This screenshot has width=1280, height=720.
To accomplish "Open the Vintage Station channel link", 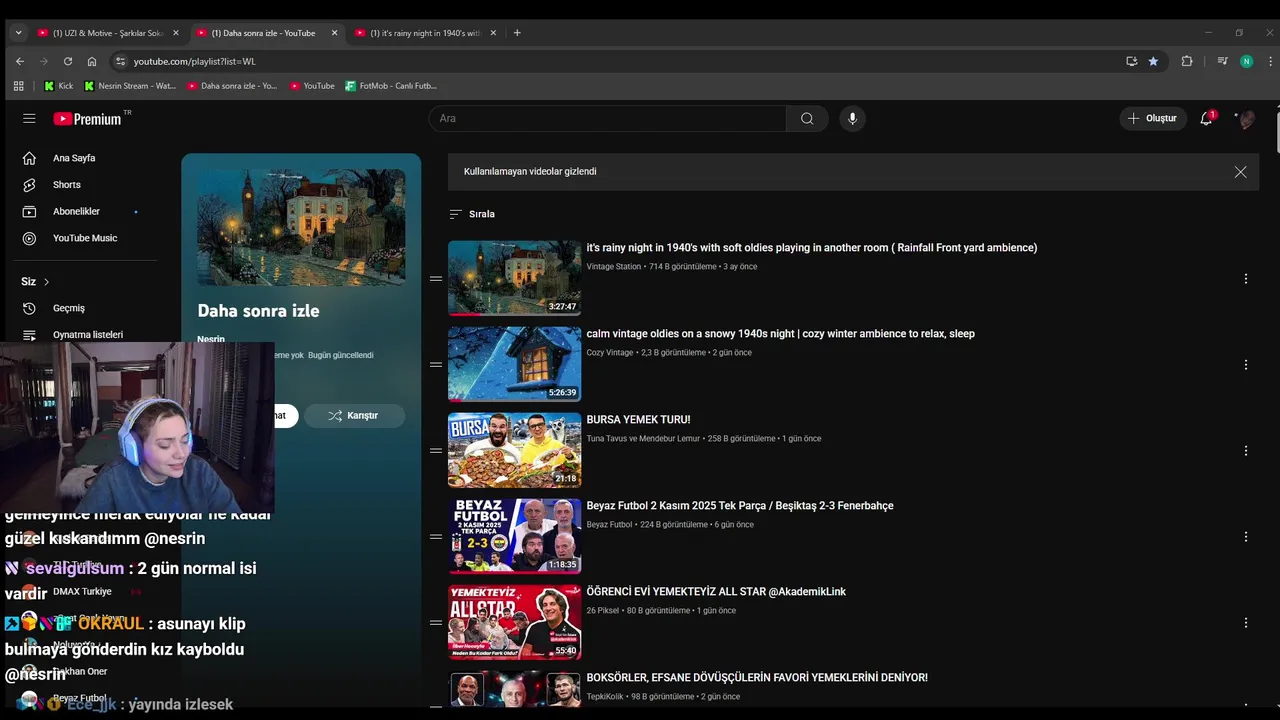I will (614, 267).
